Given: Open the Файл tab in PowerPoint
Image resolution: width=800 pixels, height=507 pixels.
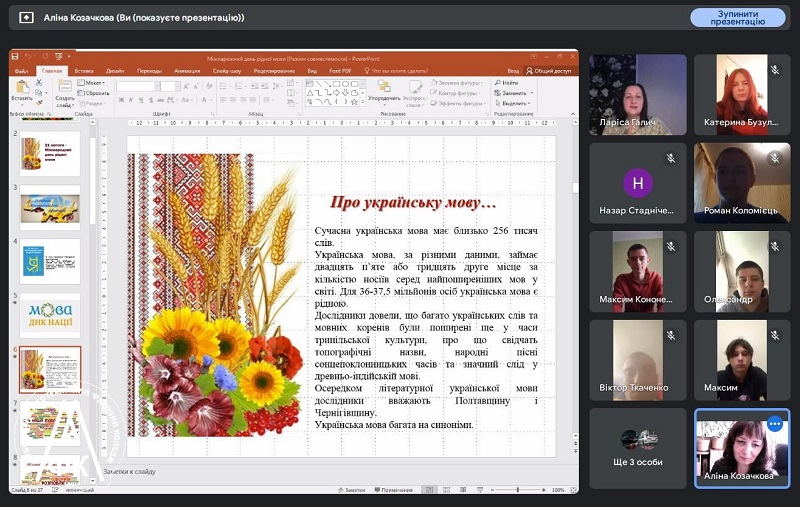Looking at the screenshot, I should click(21, 71).
